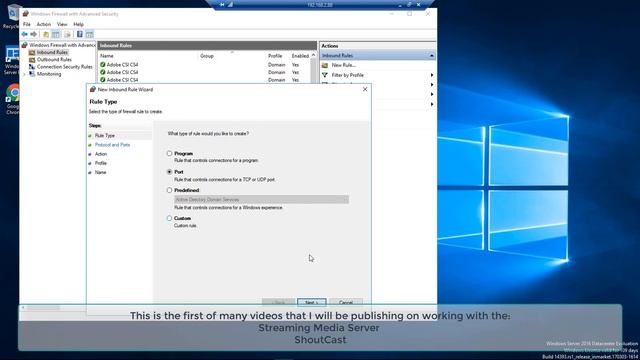The image size is (640, 360).
Task: Select Inbound Rules in the tree
Action: 52,52
